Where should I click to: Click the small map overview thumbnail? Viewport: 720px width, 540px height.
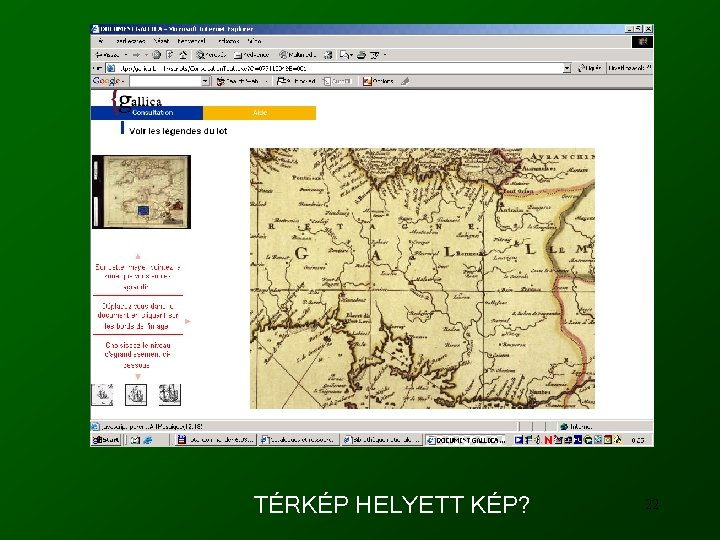pos(141,191)
